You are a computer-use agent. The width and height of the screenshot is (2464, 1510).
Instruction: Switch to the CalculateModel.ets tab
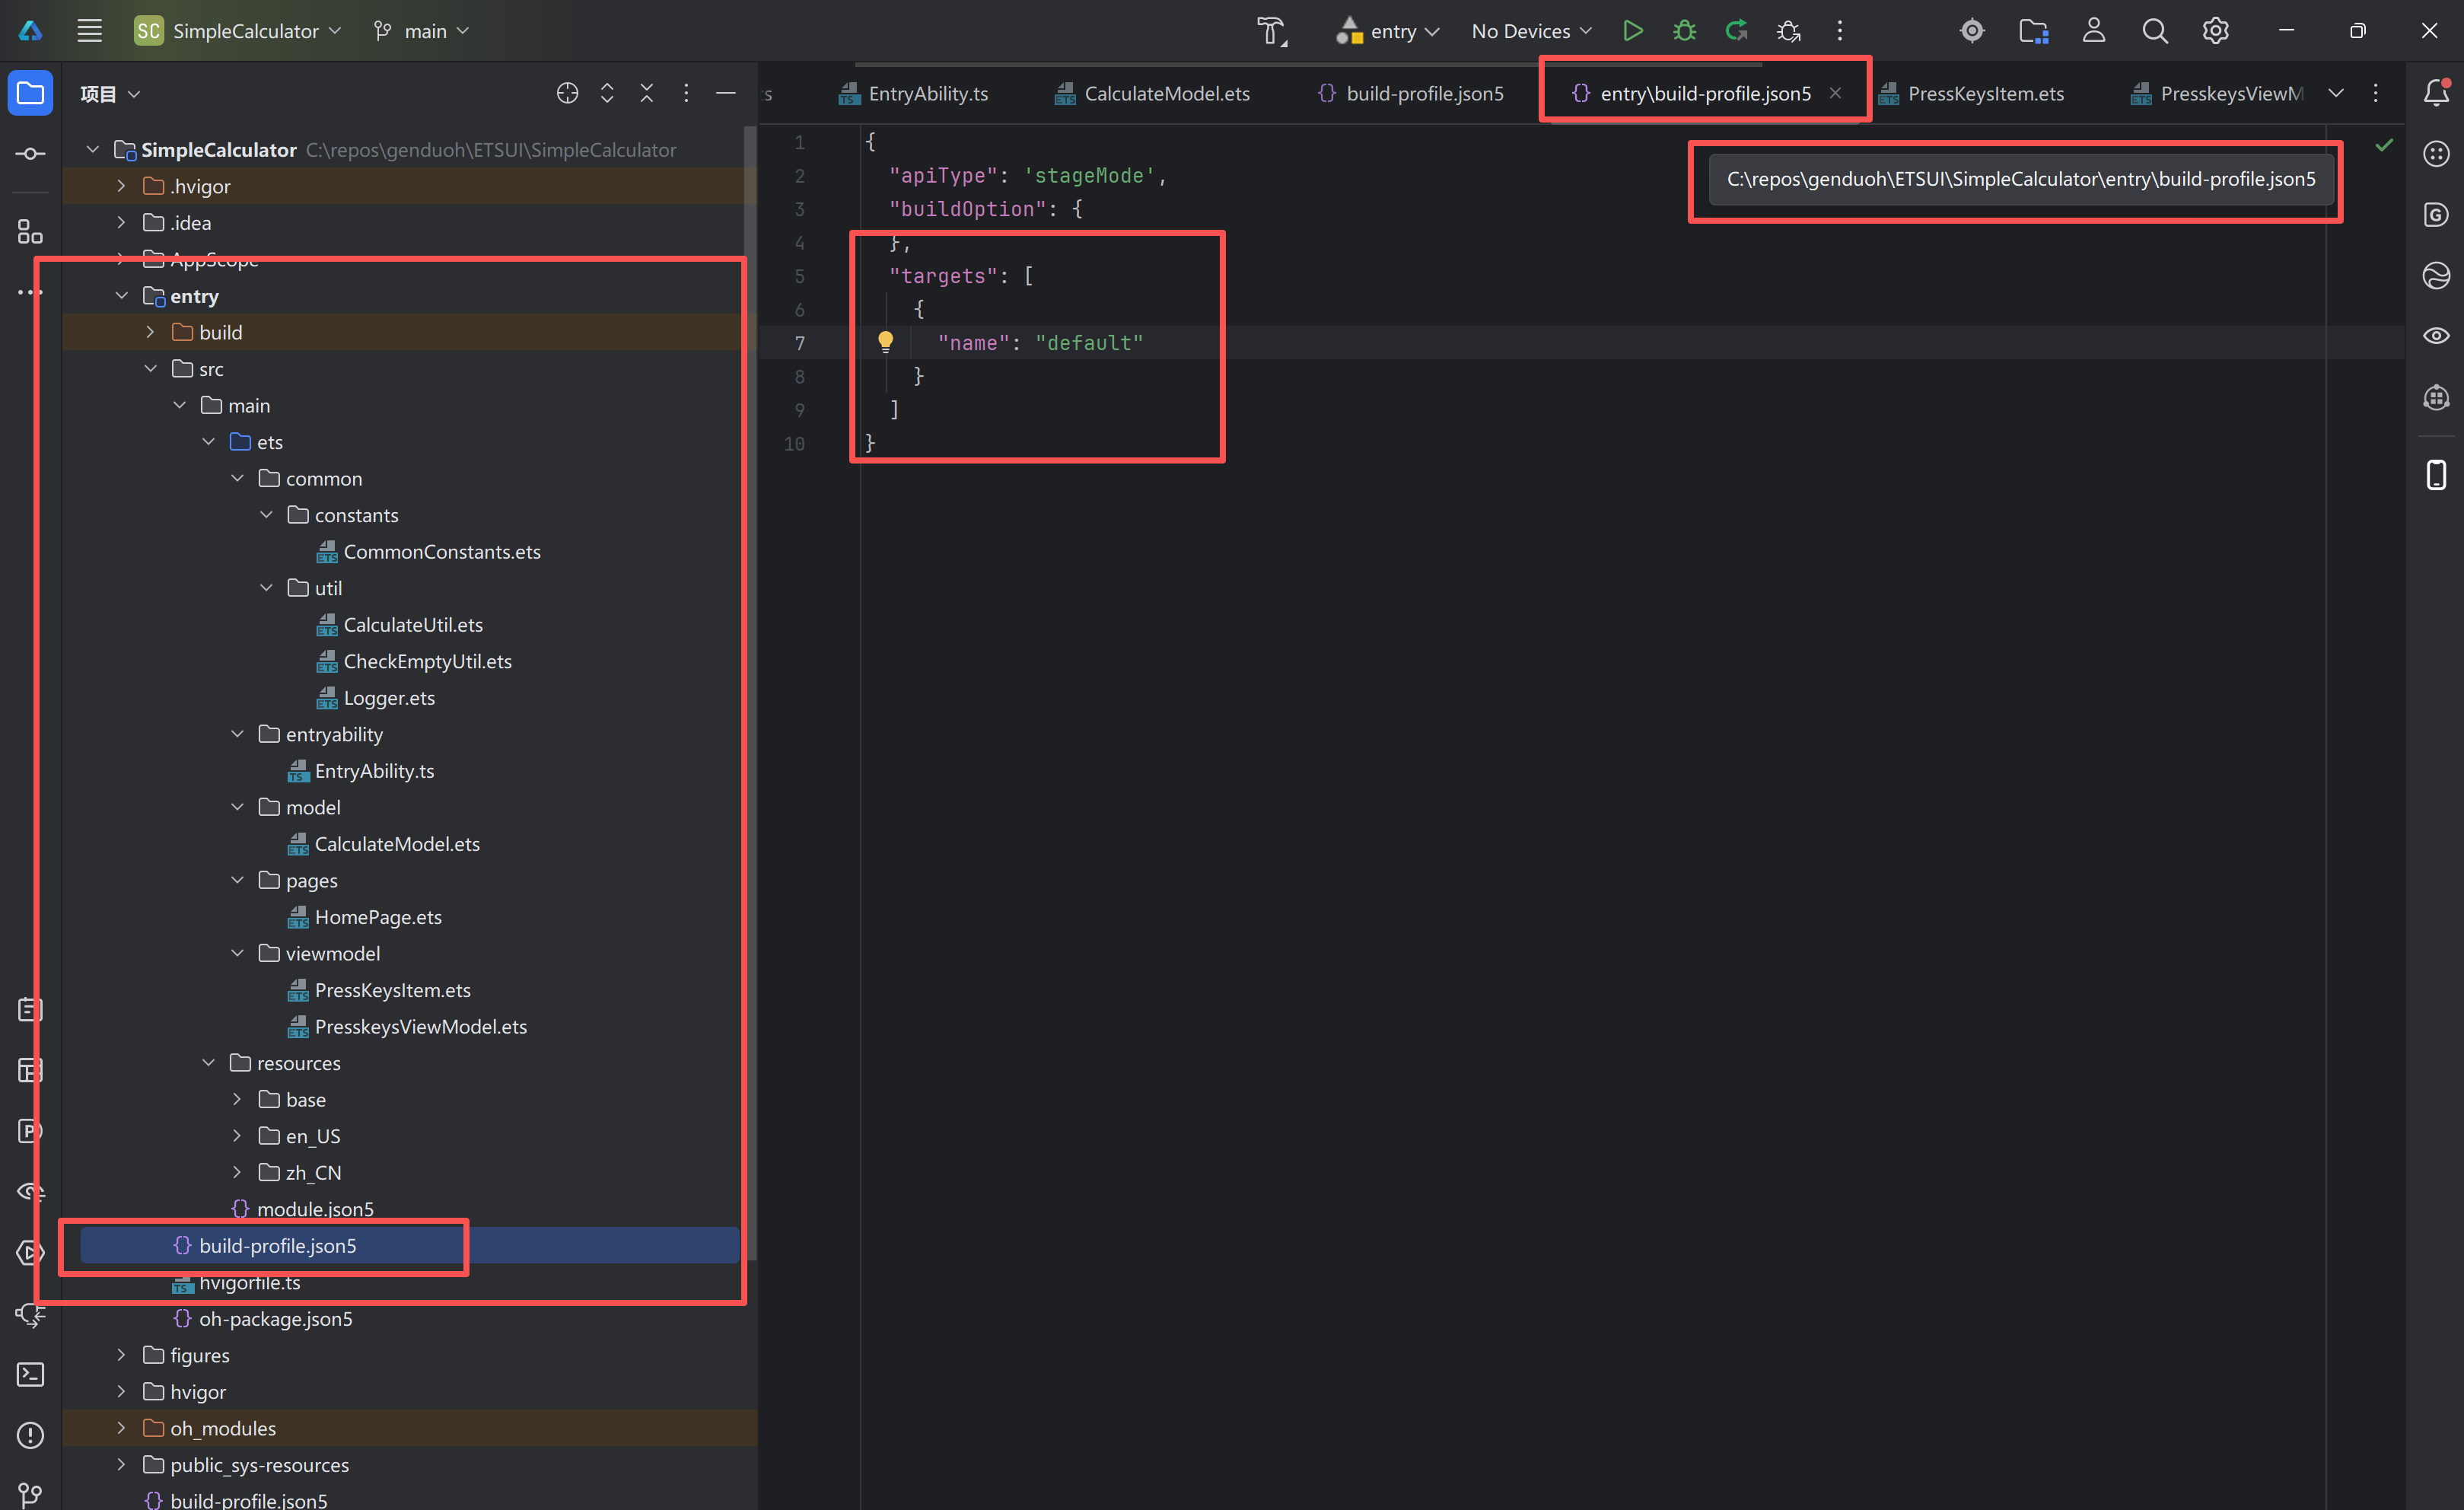(1166, 93)
